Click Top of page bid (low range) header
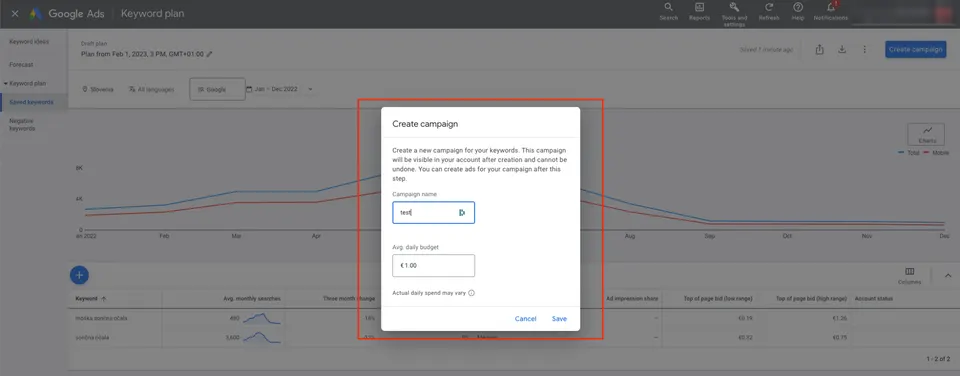 coord(718,299)
